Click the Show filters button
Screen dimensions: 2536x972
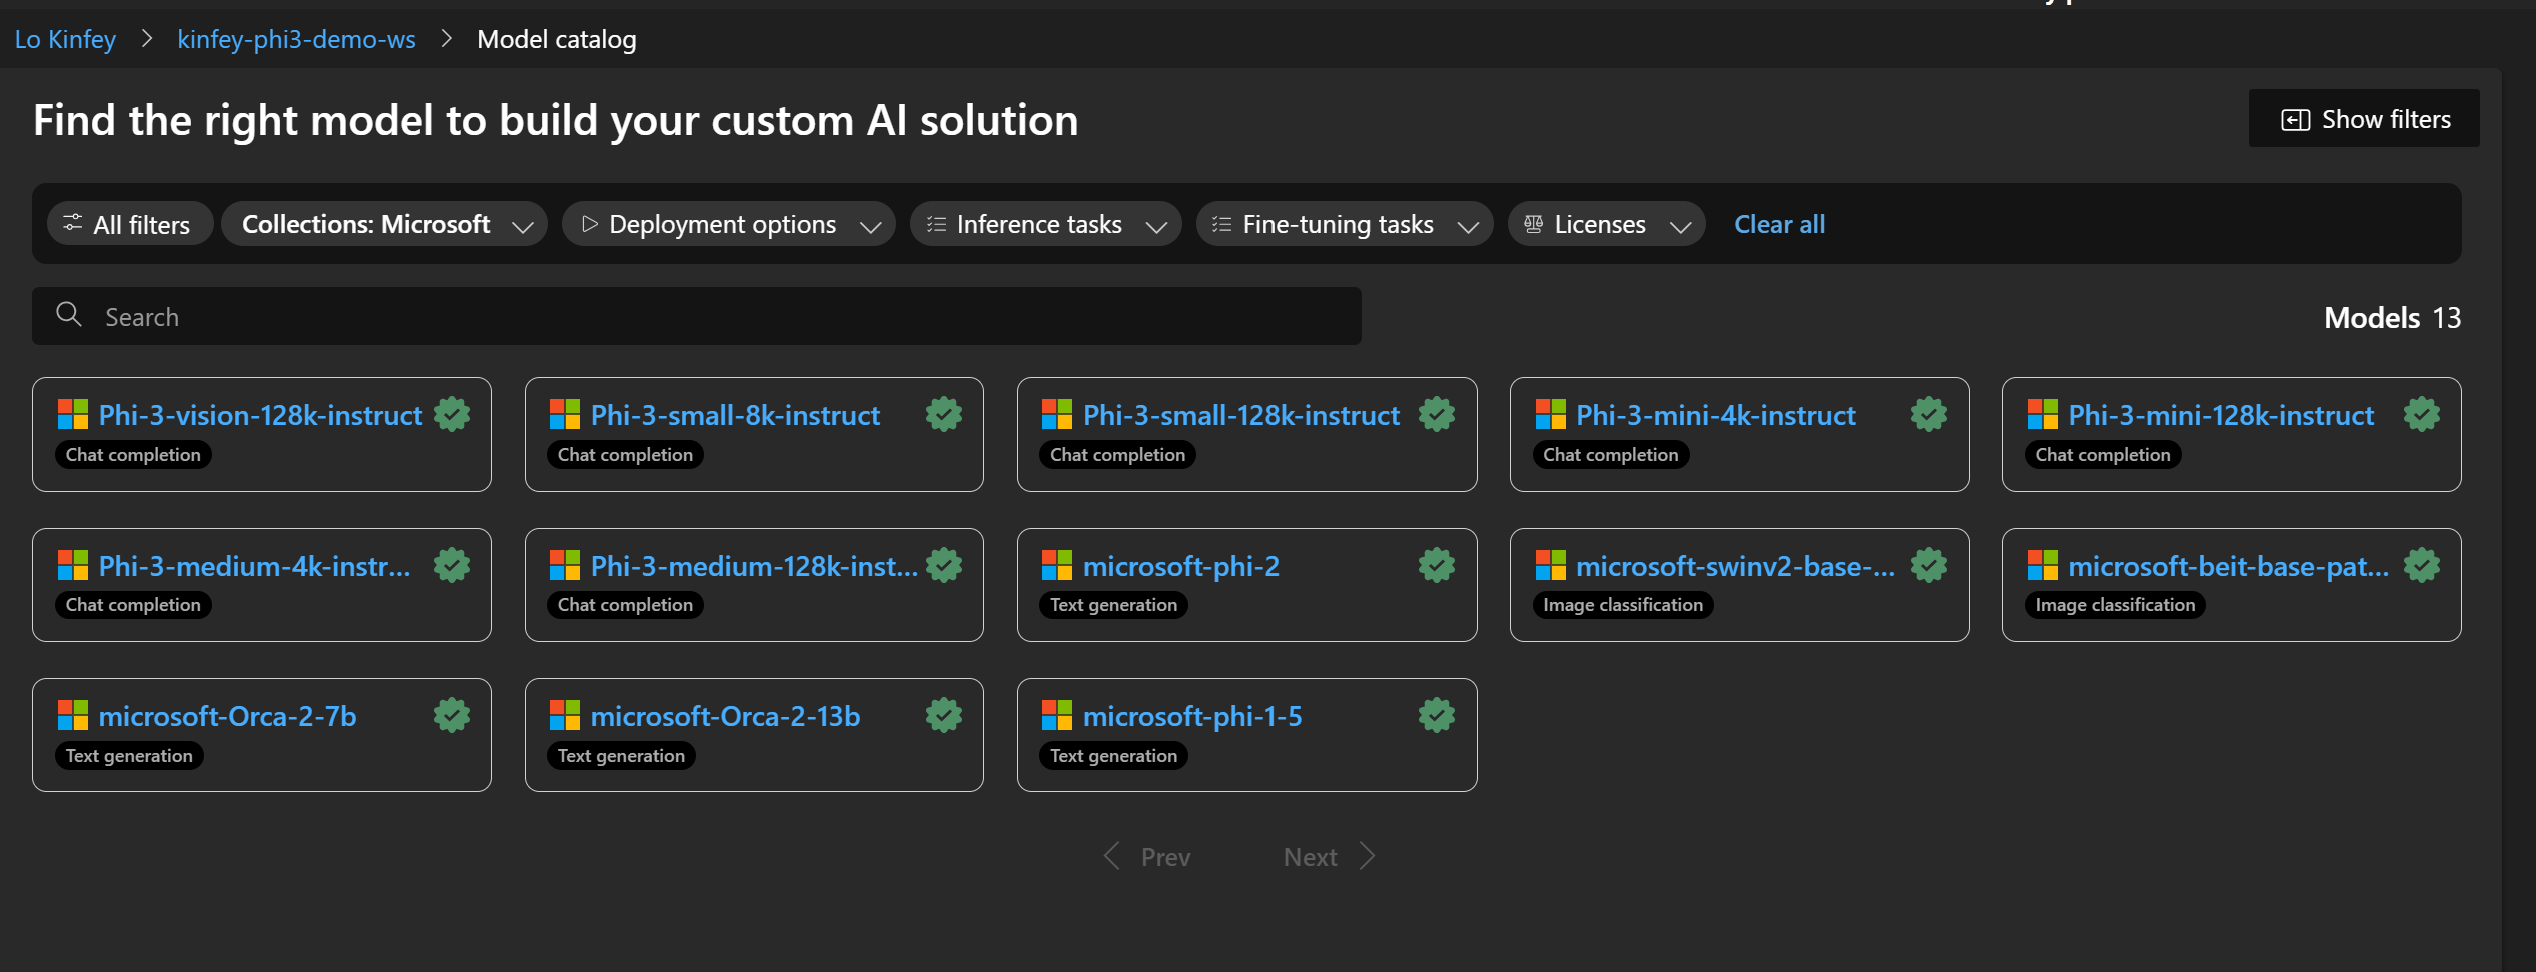[2364, 119]
